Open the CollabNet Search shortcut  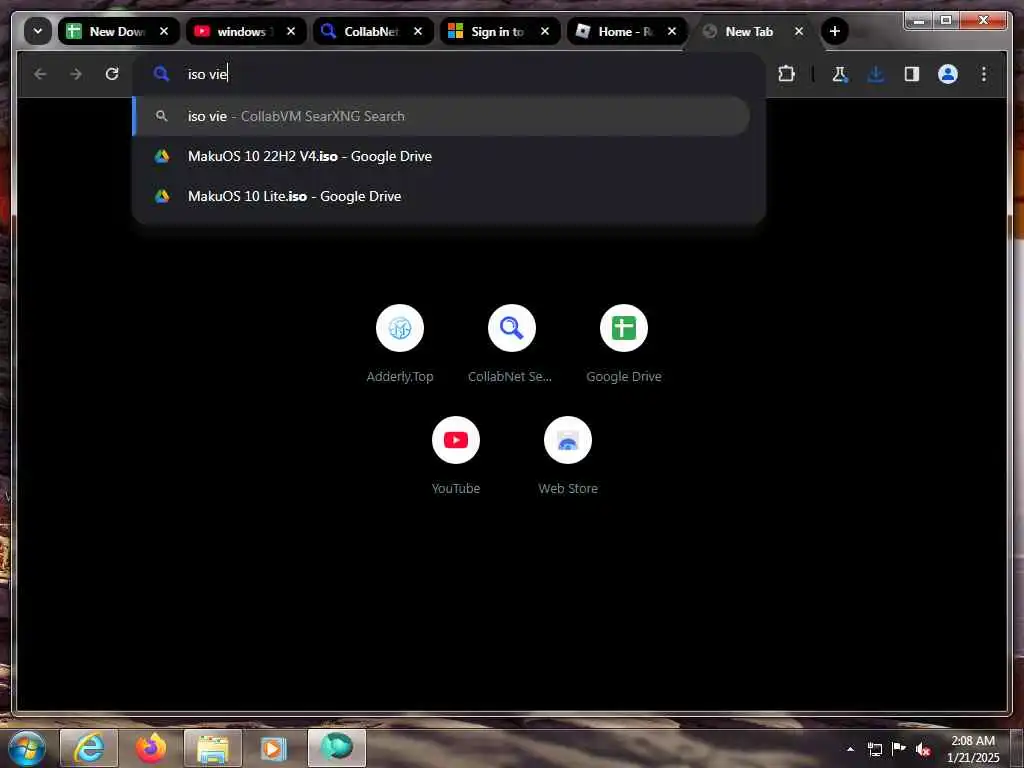point(511,344)
